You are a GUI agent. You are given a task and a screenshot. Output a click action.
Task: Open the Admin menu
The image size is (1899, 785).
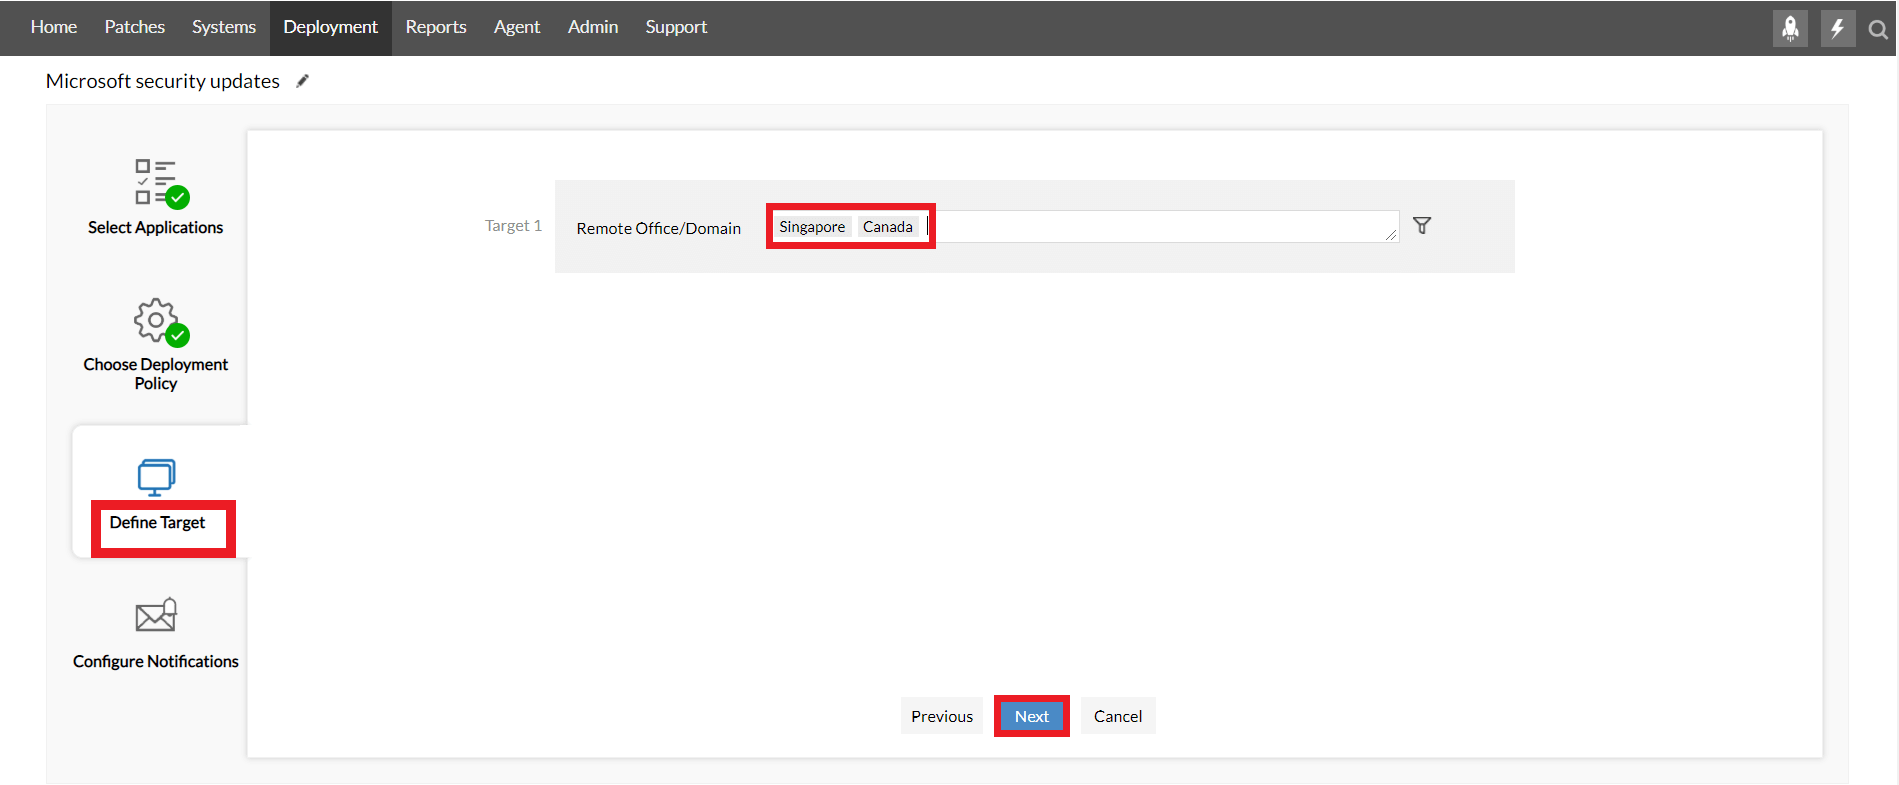(593, 27)
